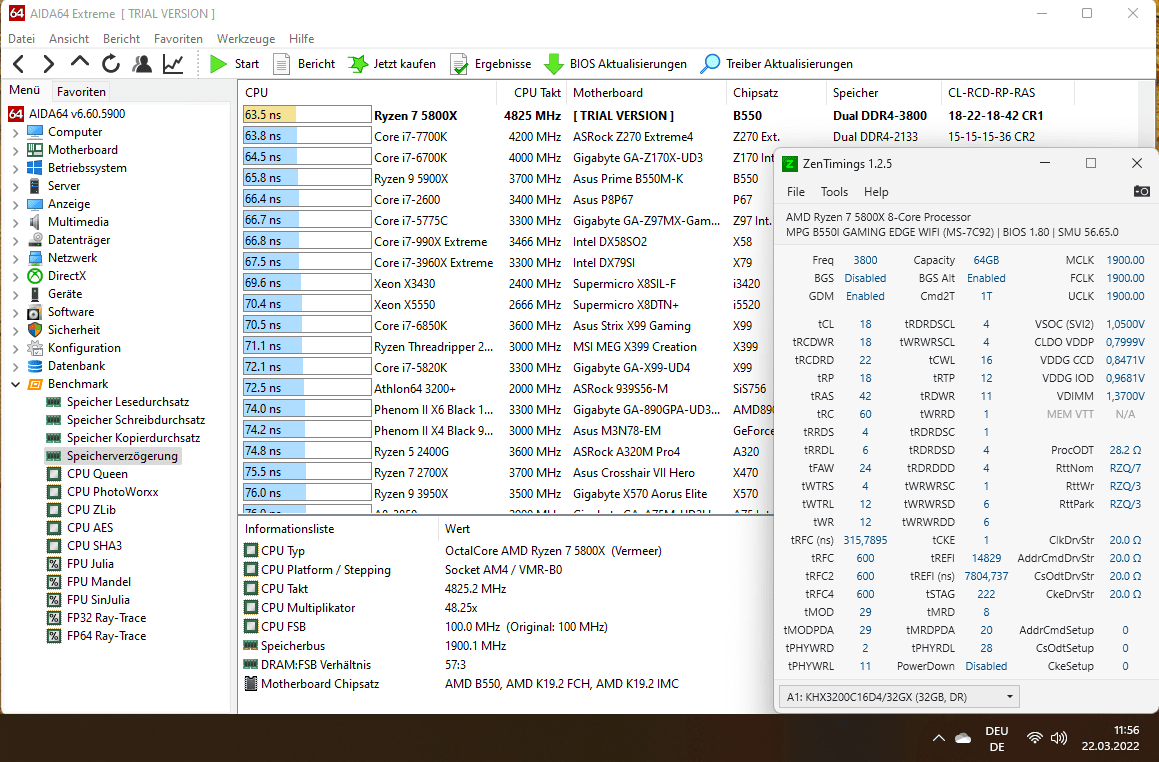Start the benchmark with the green Start button
This screenshot has height=762, width=1159.
[x=234, y=64]
